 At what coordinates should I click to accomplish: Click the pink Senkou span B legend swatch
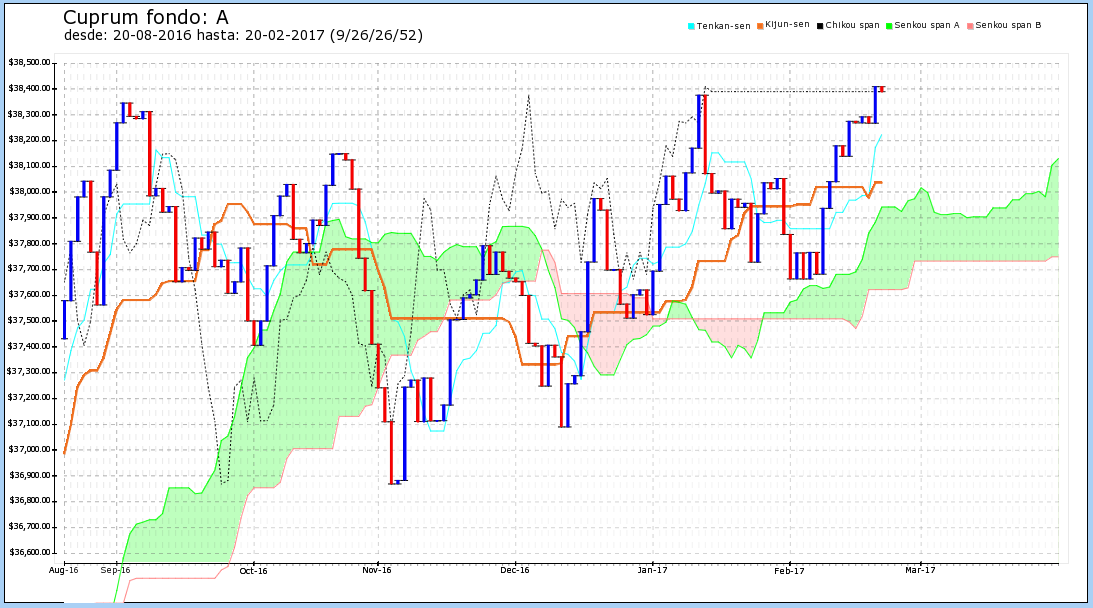970,26
